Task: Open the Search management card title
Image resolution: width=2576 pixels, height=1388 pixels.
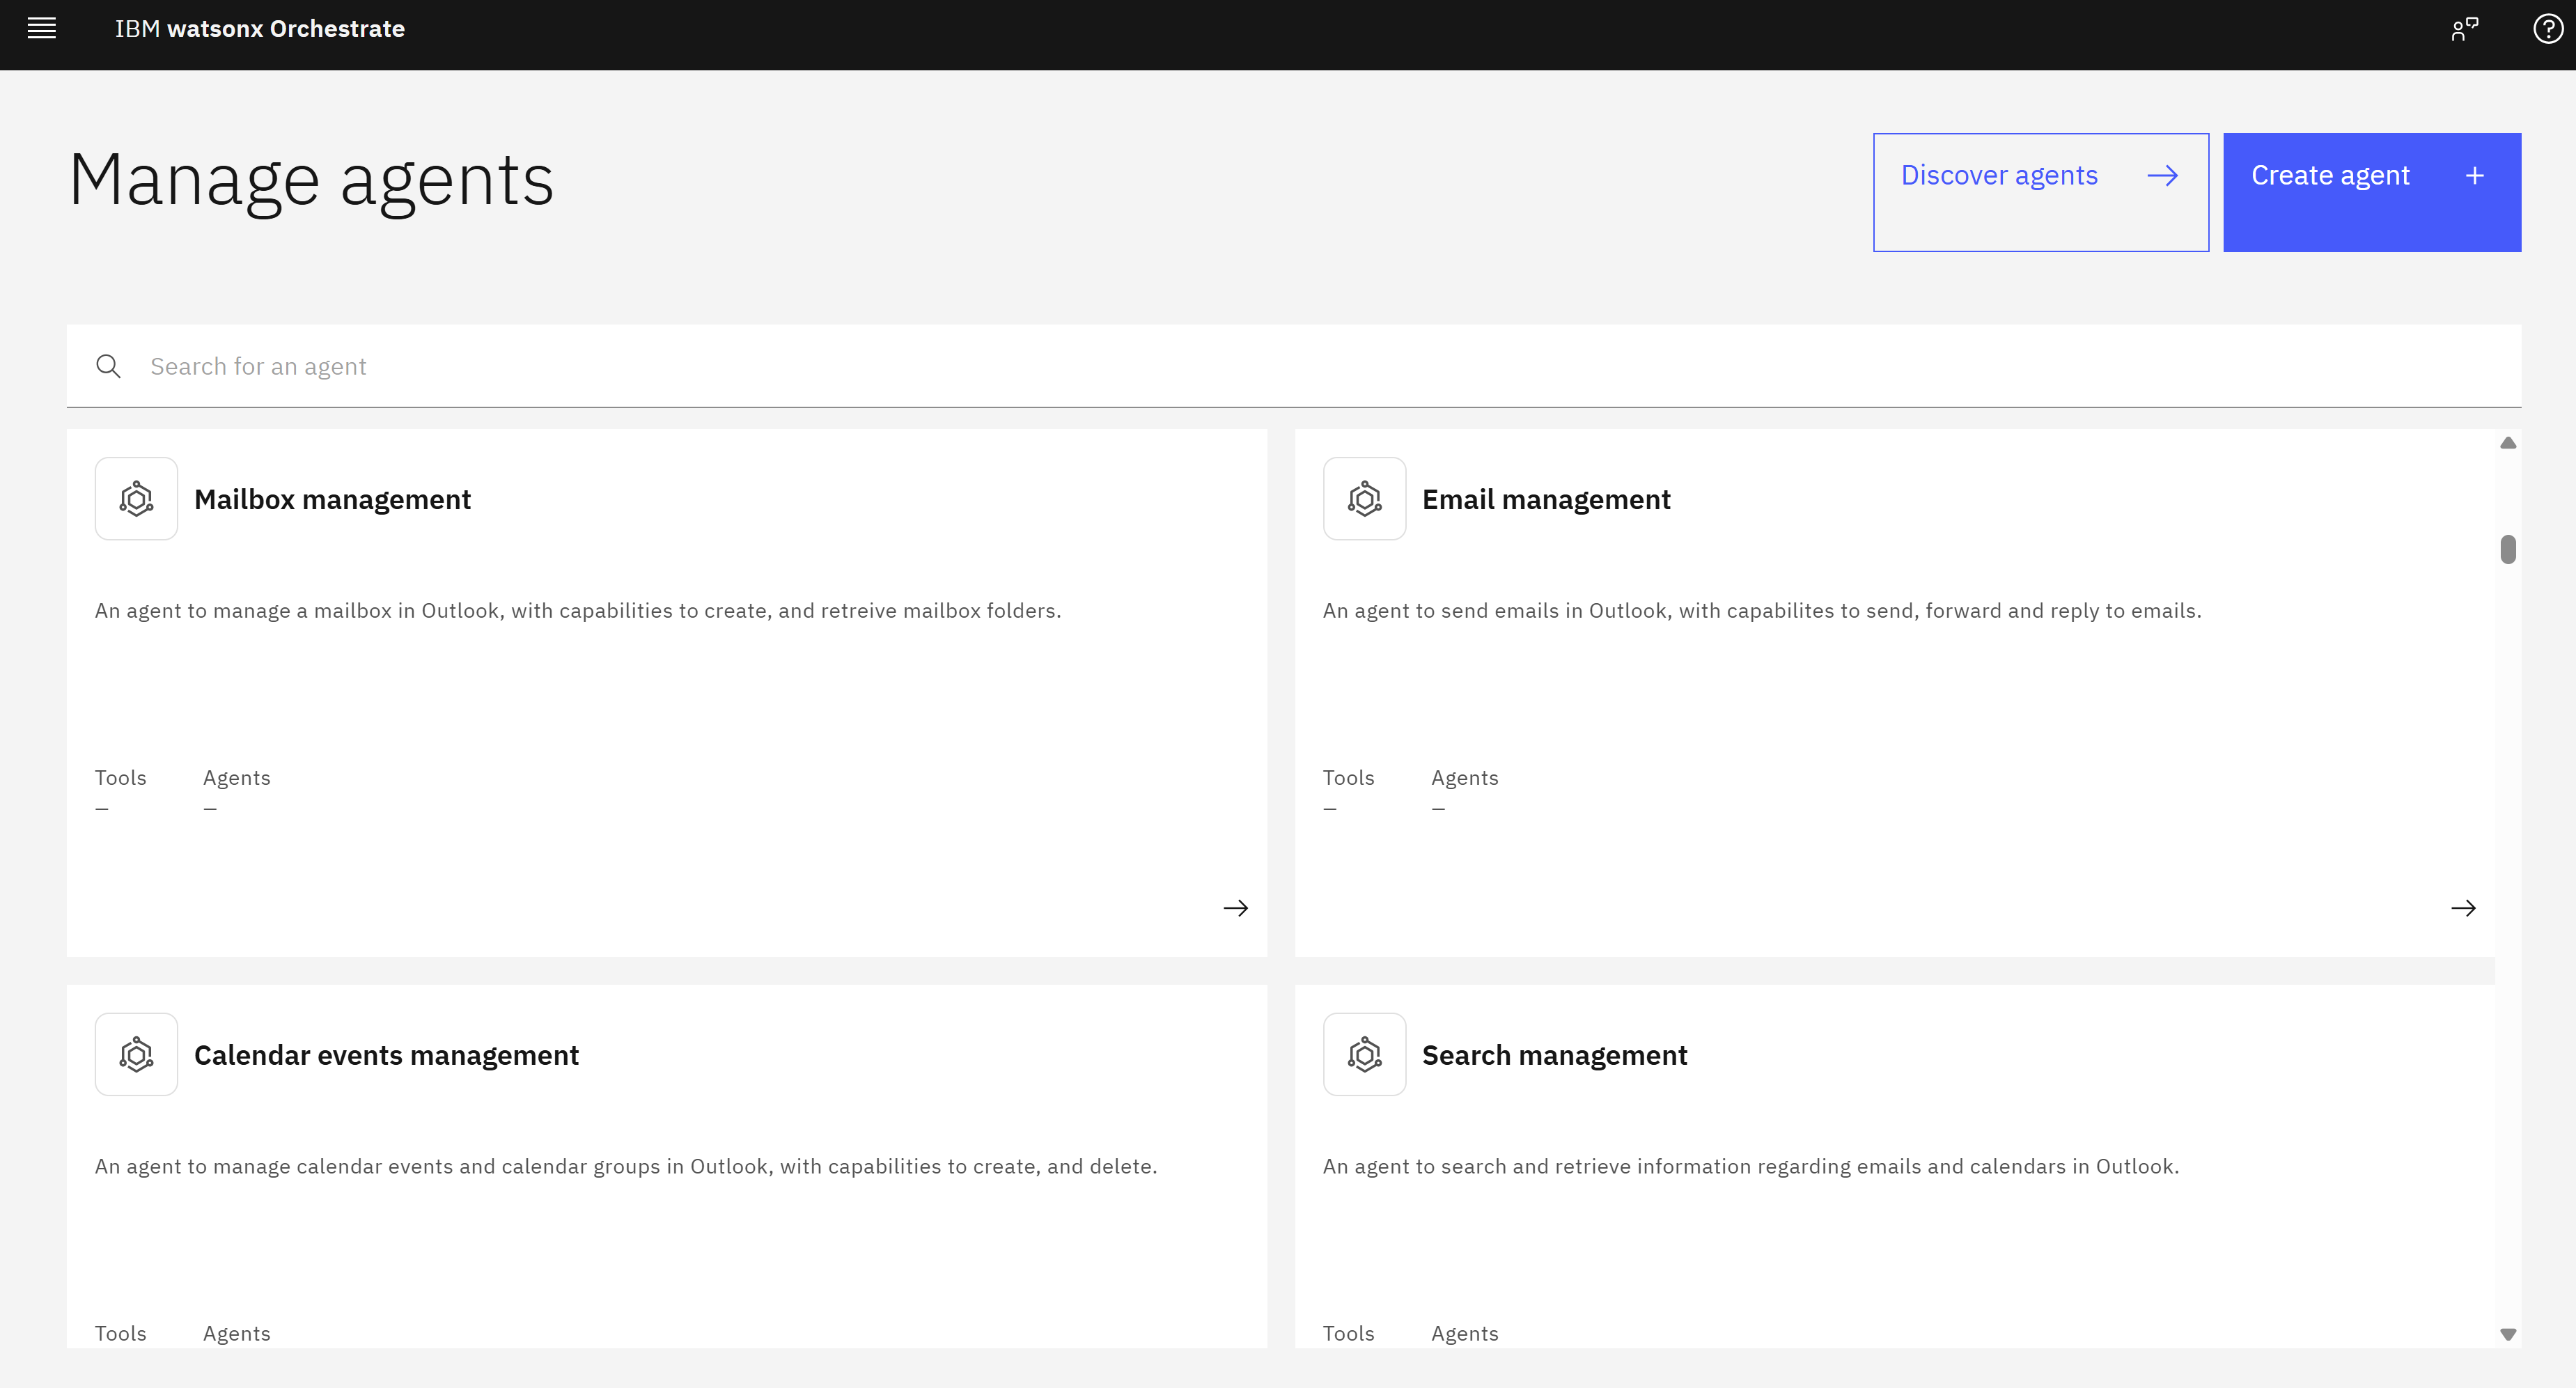Action: 1554,1056
